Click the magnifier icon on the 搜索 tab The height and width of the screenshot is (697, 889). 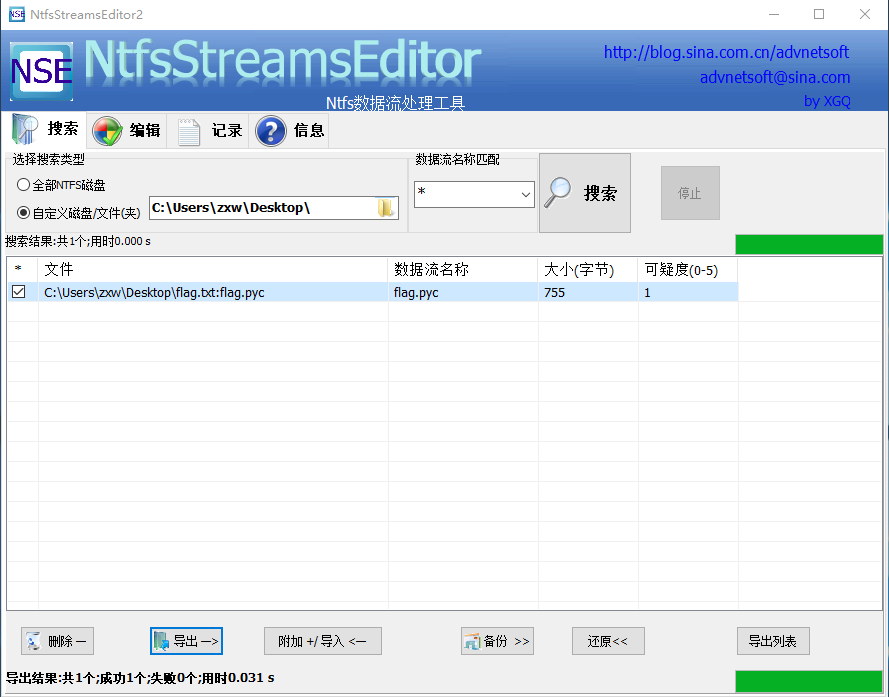coord(22,129)
